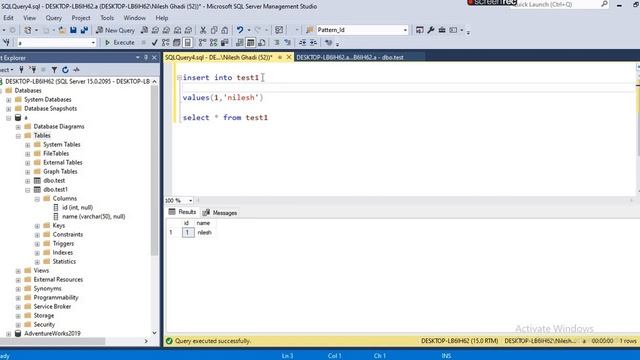Screen dimensions: 640x360
Task: Click Comment out selected lines icon
Action: pos(276,42)
